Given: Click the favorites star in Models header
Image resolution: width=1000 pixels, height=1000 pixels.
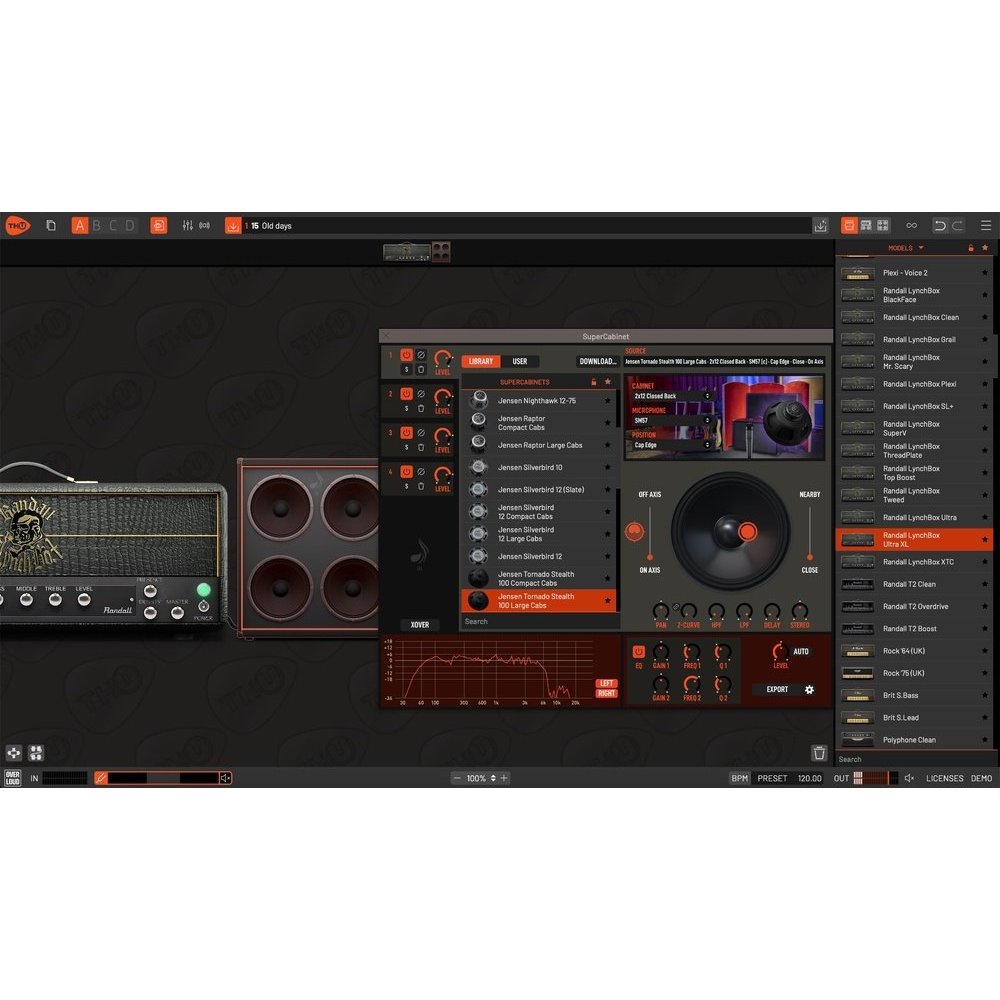Looking at the screenshot, I should (985, 247).
